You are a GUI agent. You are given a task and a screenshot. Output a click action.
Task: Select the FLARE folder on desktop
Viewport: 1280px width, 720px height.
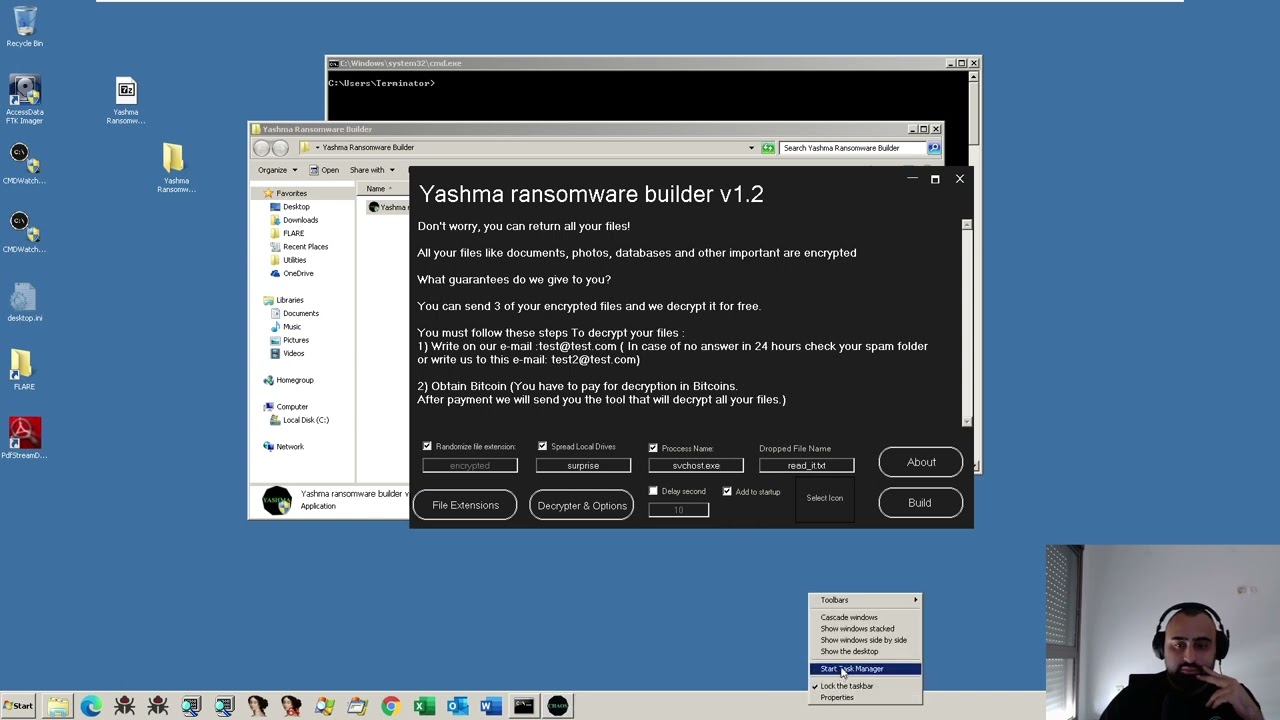tap(24, 369)
